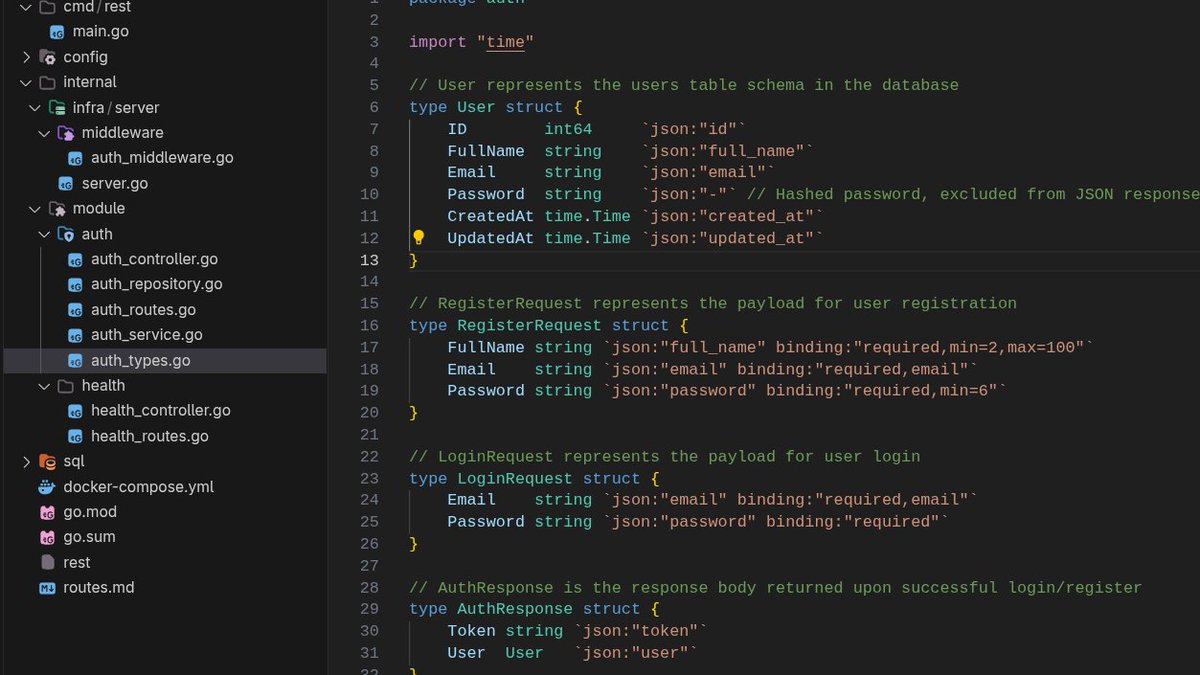
Task: Collapse the health folder chevron
Action: [44, 386]
